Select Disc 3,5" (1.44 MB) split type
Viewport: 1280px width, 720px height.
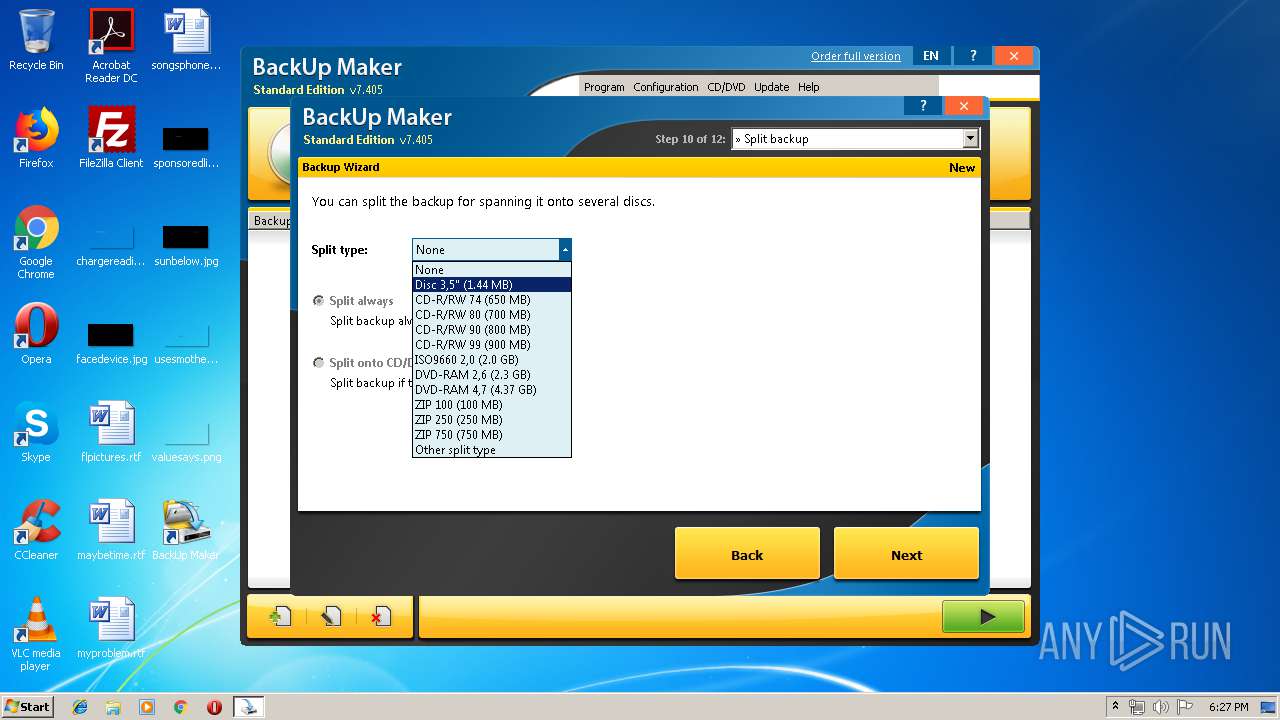coord(491,285)
